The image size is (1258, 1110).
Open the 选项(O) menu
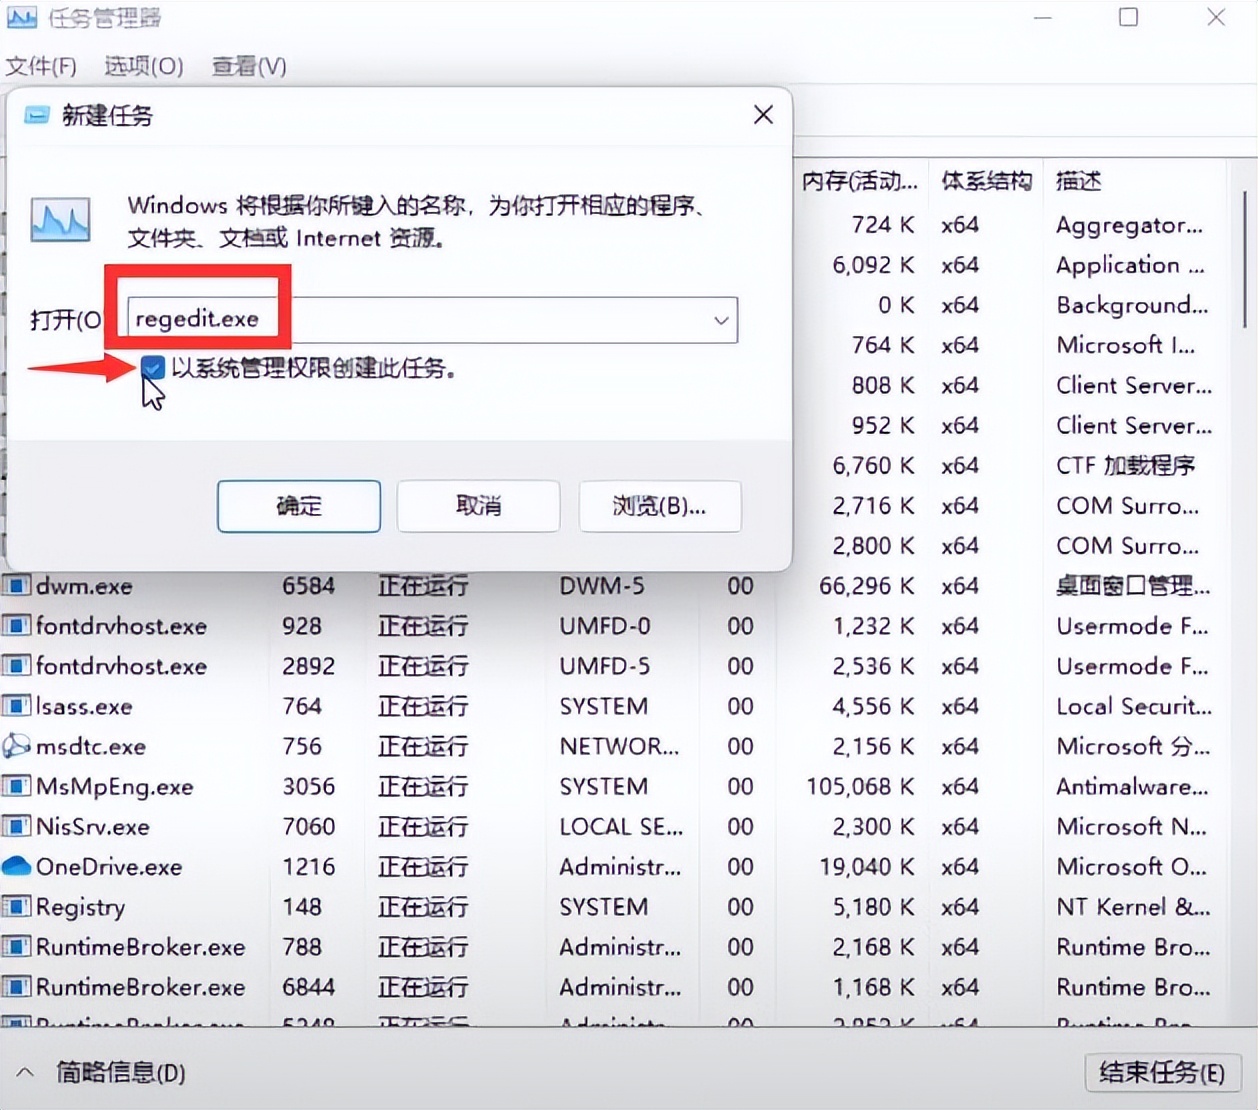142,66
